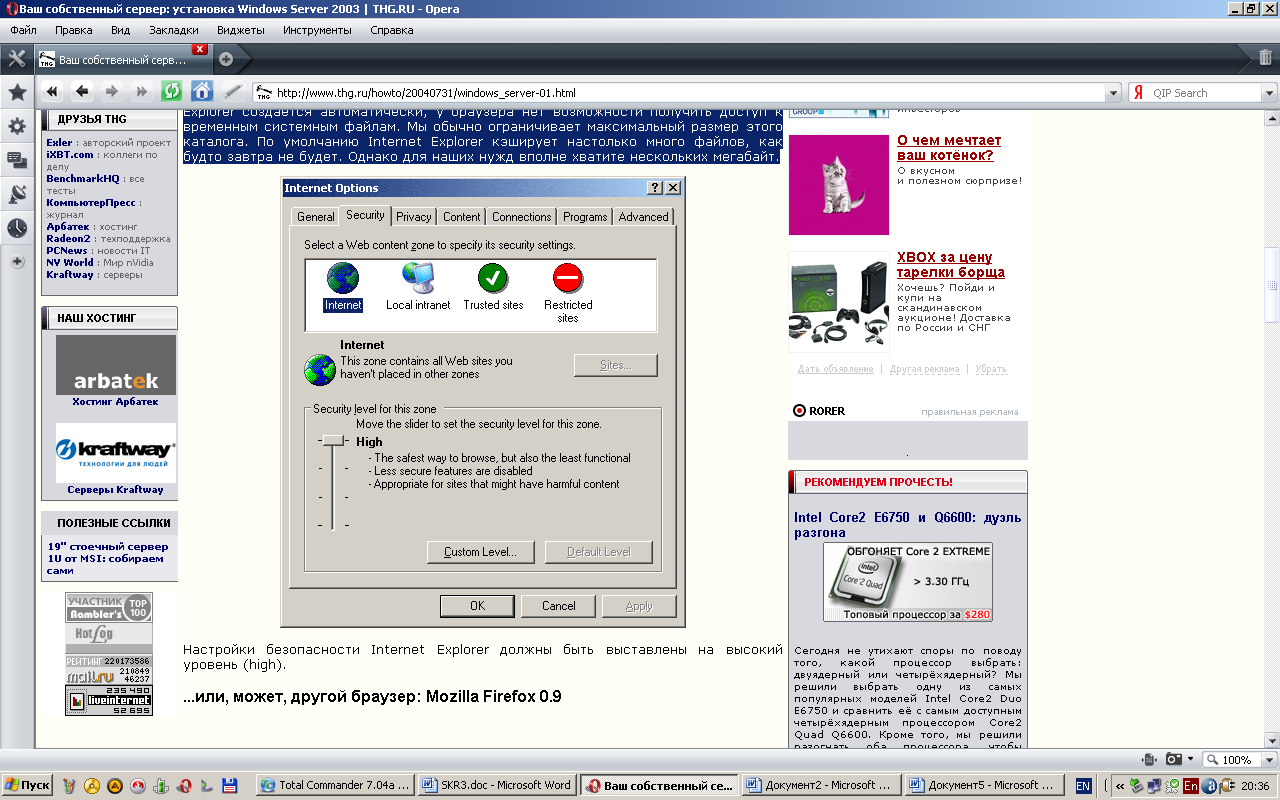Click the Kraftway servers banner
This screenshot has height=800, width=1280.
click(x=115, y=453)
